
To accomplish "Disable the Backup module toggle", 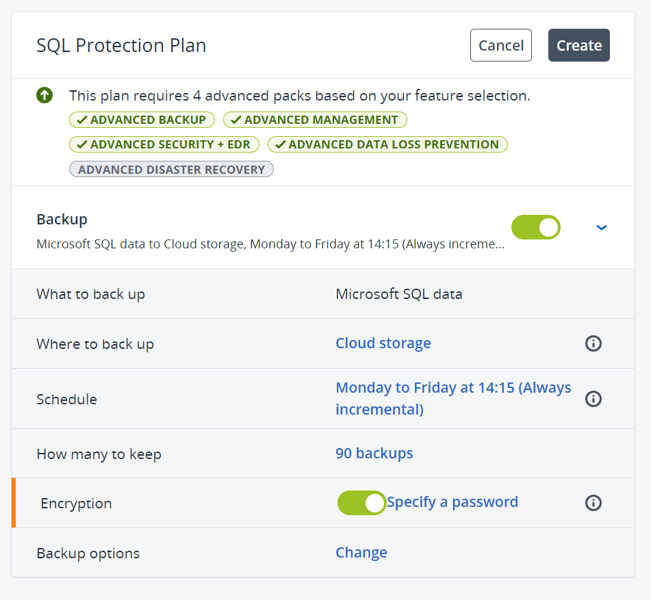I will tap(536, 228).
